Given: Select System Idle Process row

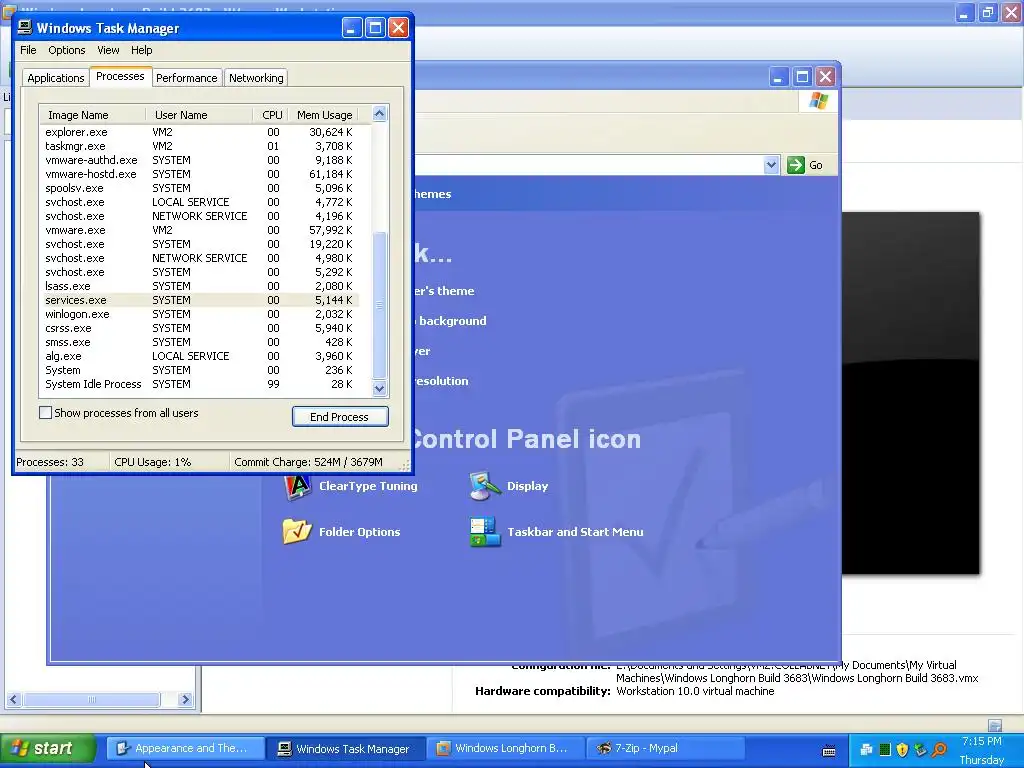Looking at the screenshot, I should [199, 384].
